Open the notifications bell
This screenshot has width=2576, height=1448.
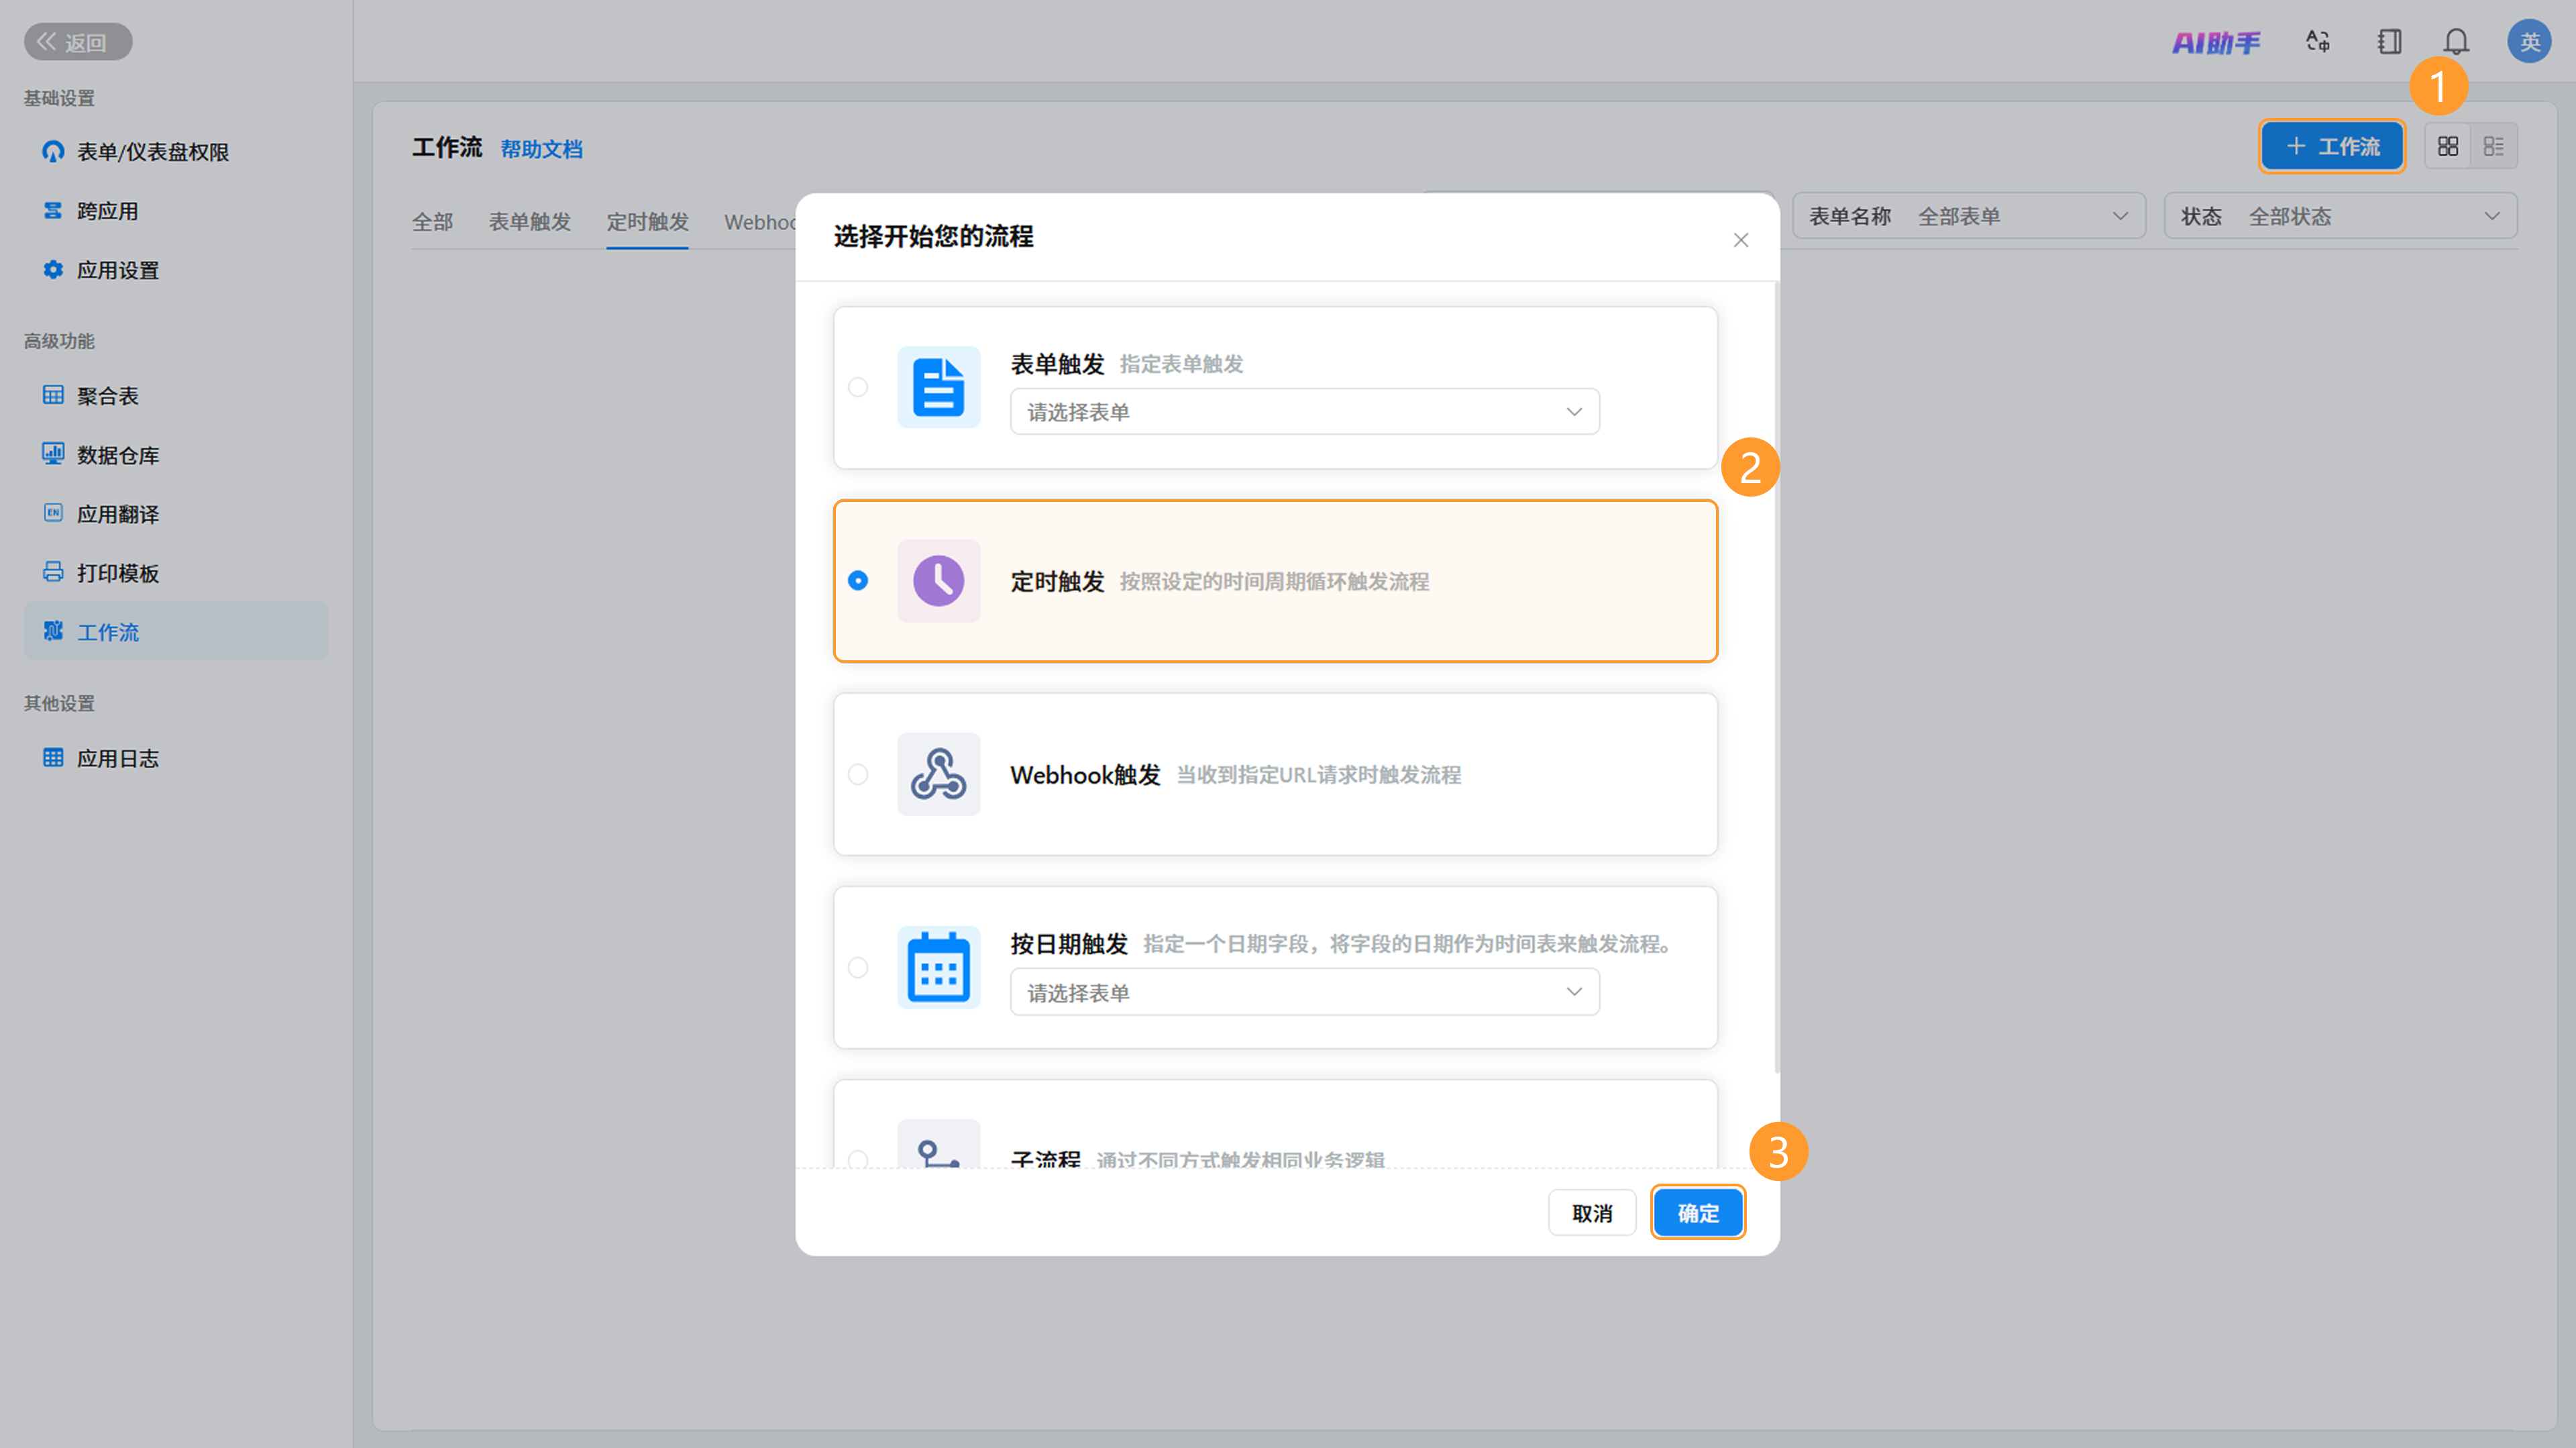point(2456,42)
